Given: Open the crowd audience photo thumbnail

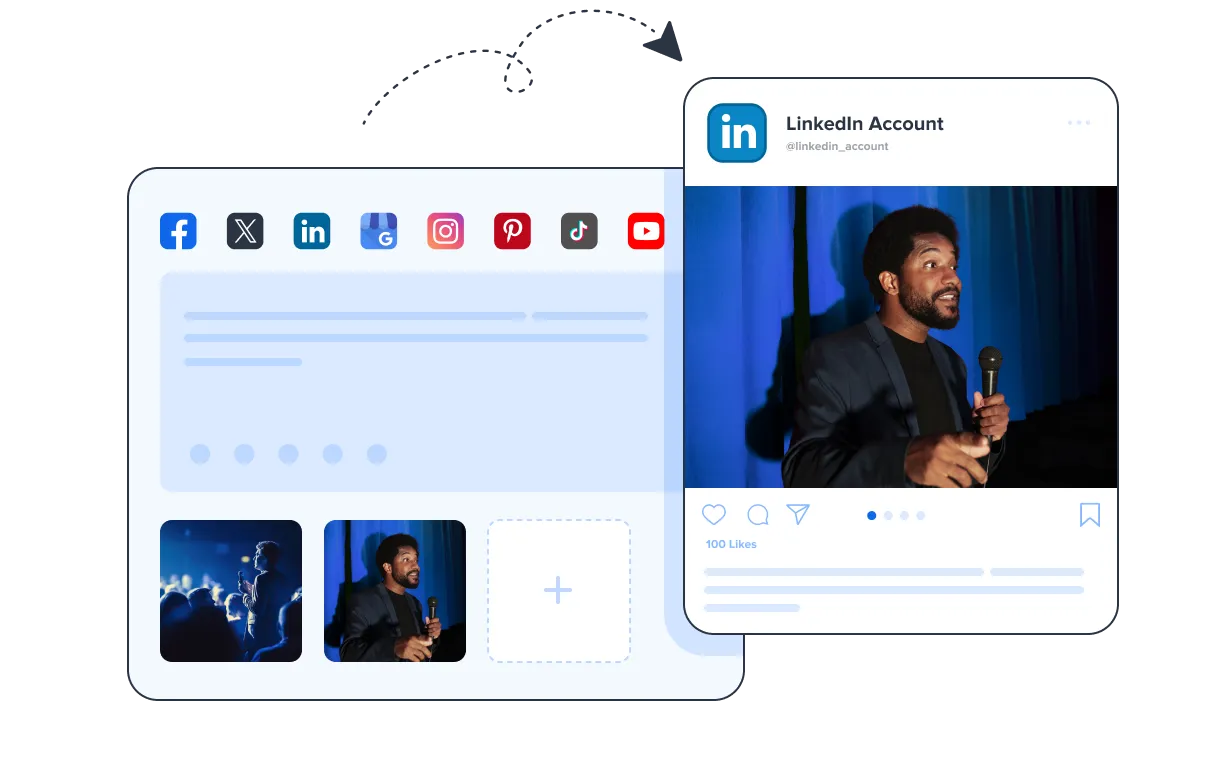Looking at the screenshot, I should pos(231,591).
